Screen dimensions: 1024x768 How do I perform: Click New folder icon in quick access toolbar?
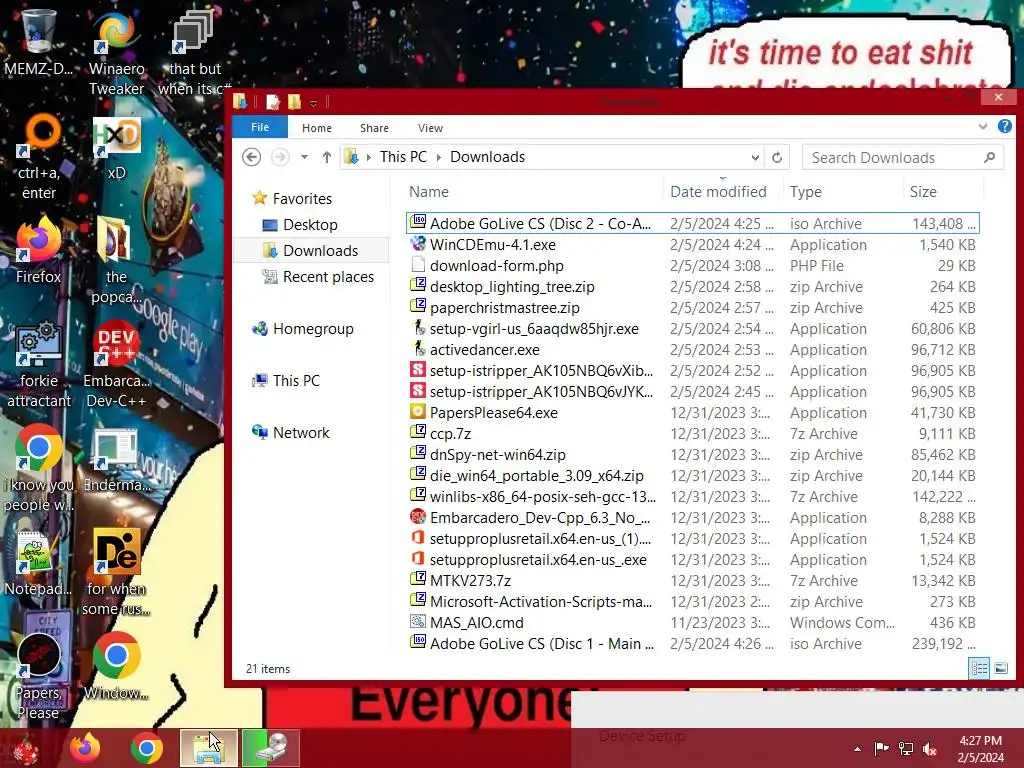(x=295, y=102)
